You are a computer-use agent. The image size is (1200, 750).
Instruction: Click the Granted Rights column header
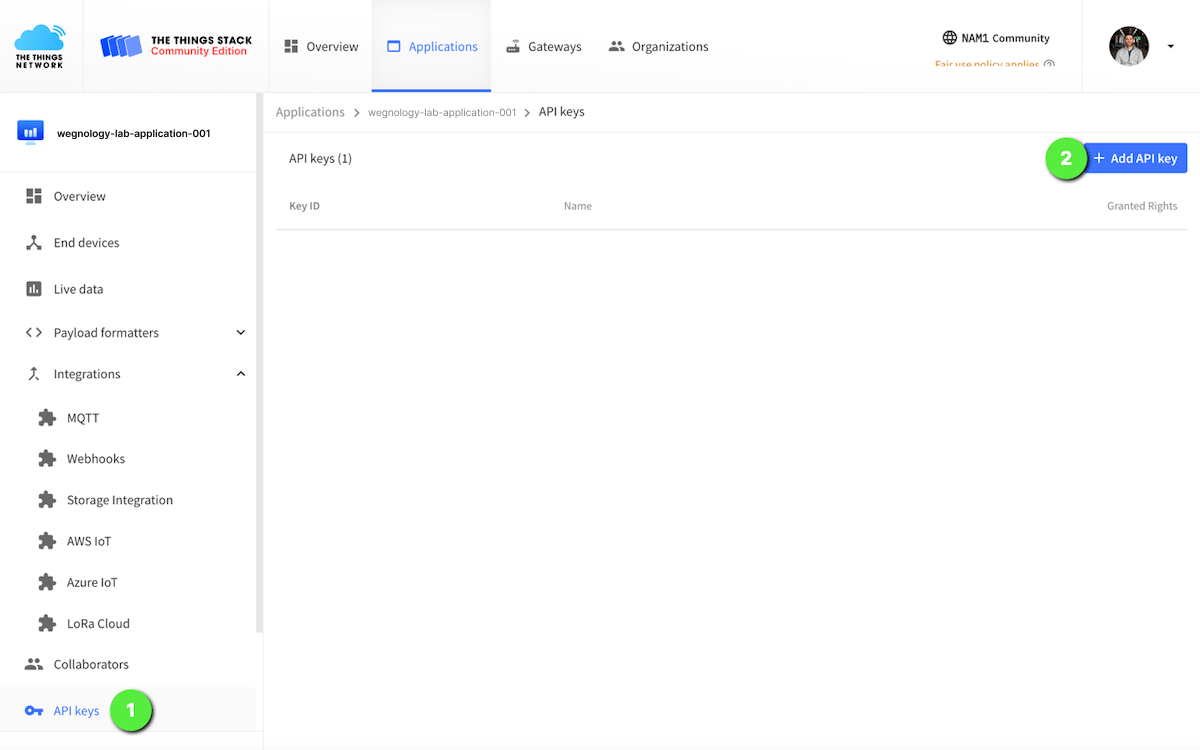[1142, 206]
